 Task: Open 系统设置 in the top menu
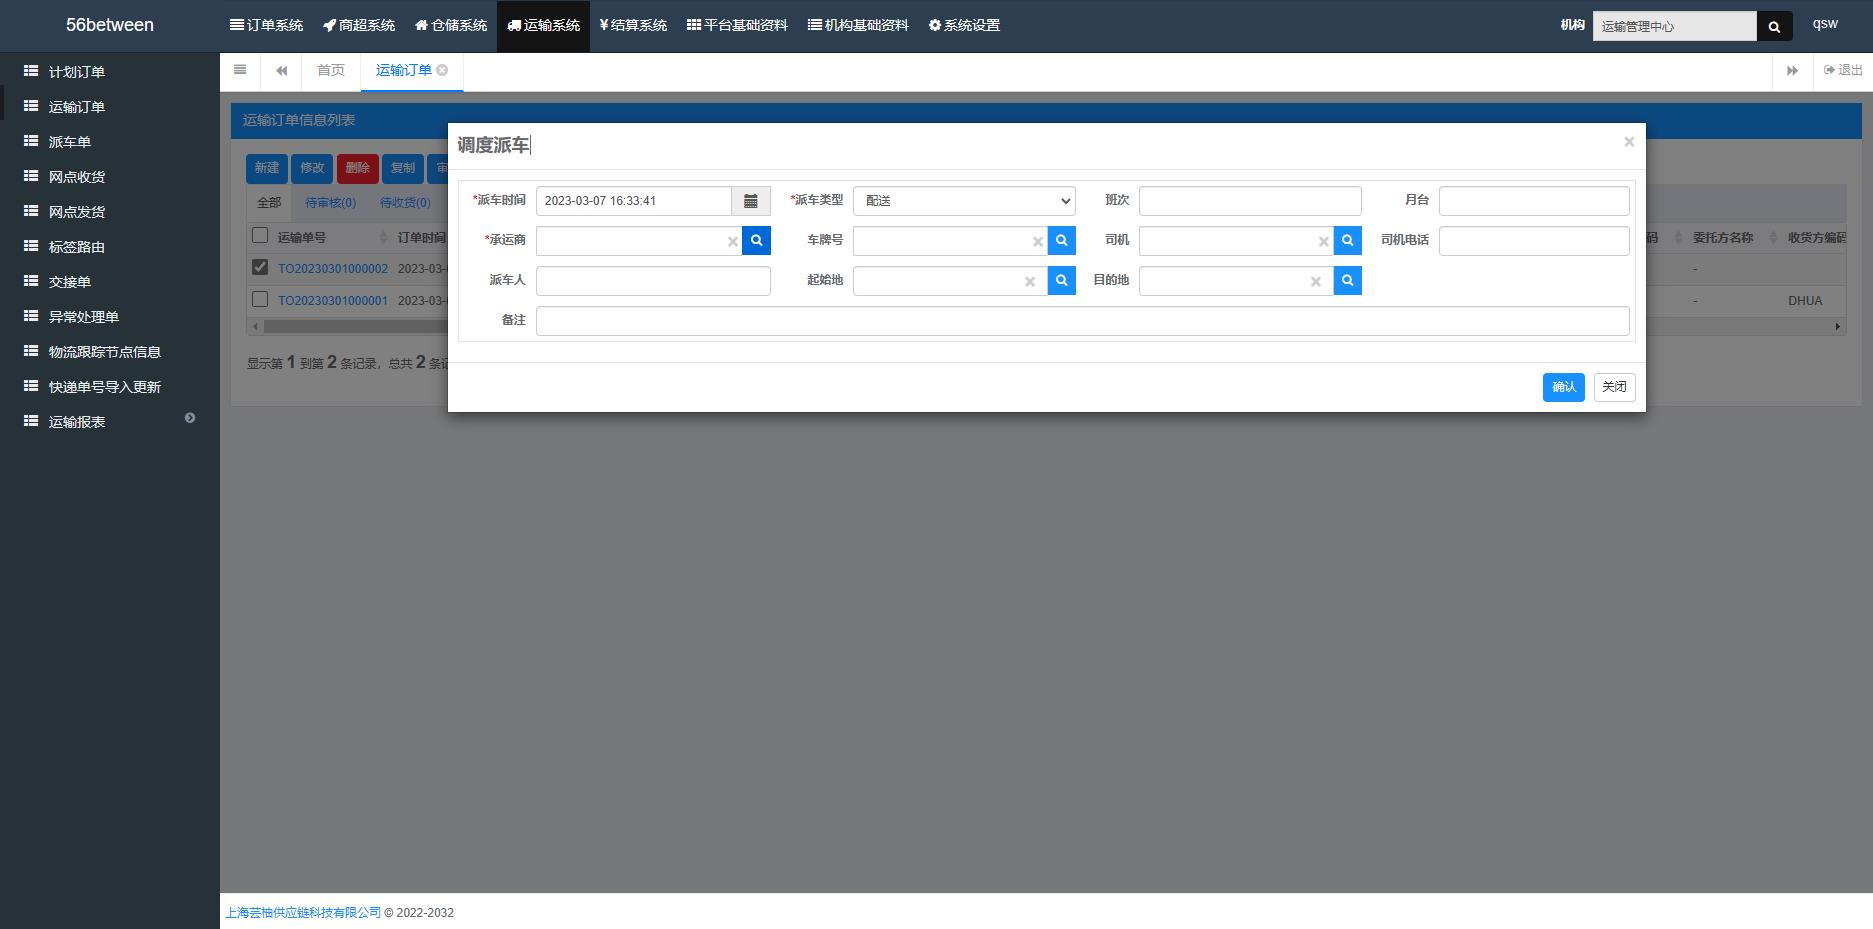pyautogui.click(x=964, y=26)
